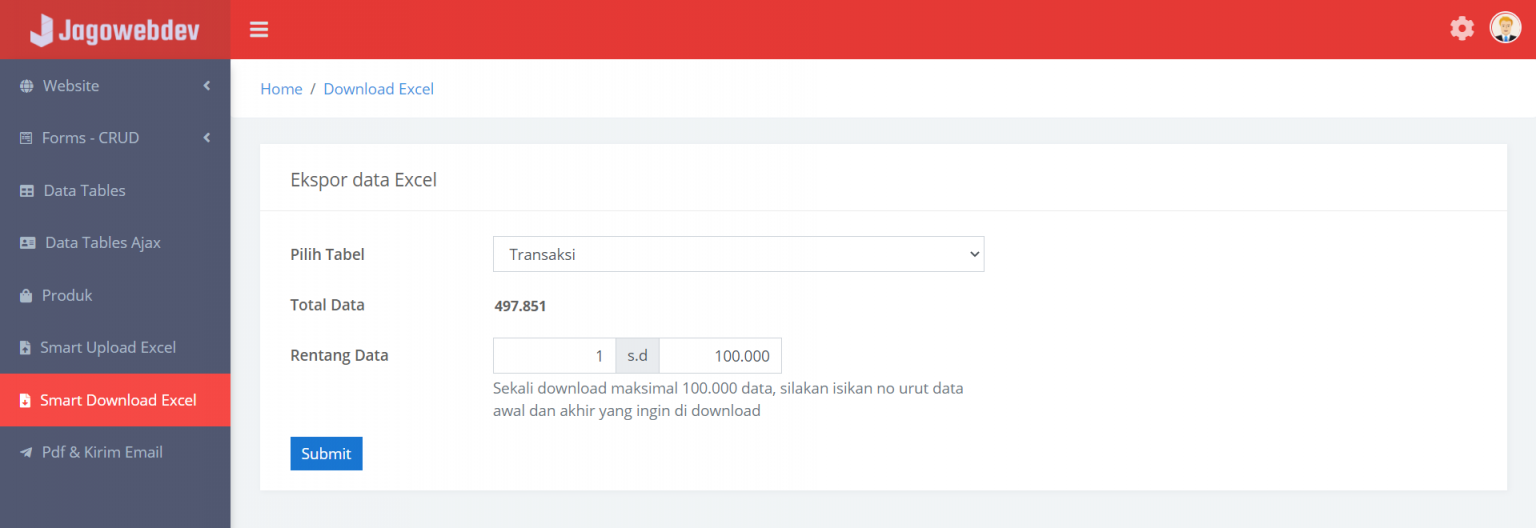Click the globe icon beside Website

(x=27, y=86)
